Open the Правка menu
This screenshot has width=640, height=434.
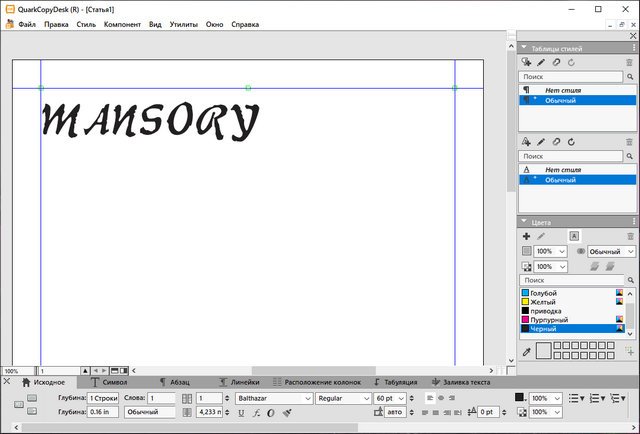(x=56, y=24)
